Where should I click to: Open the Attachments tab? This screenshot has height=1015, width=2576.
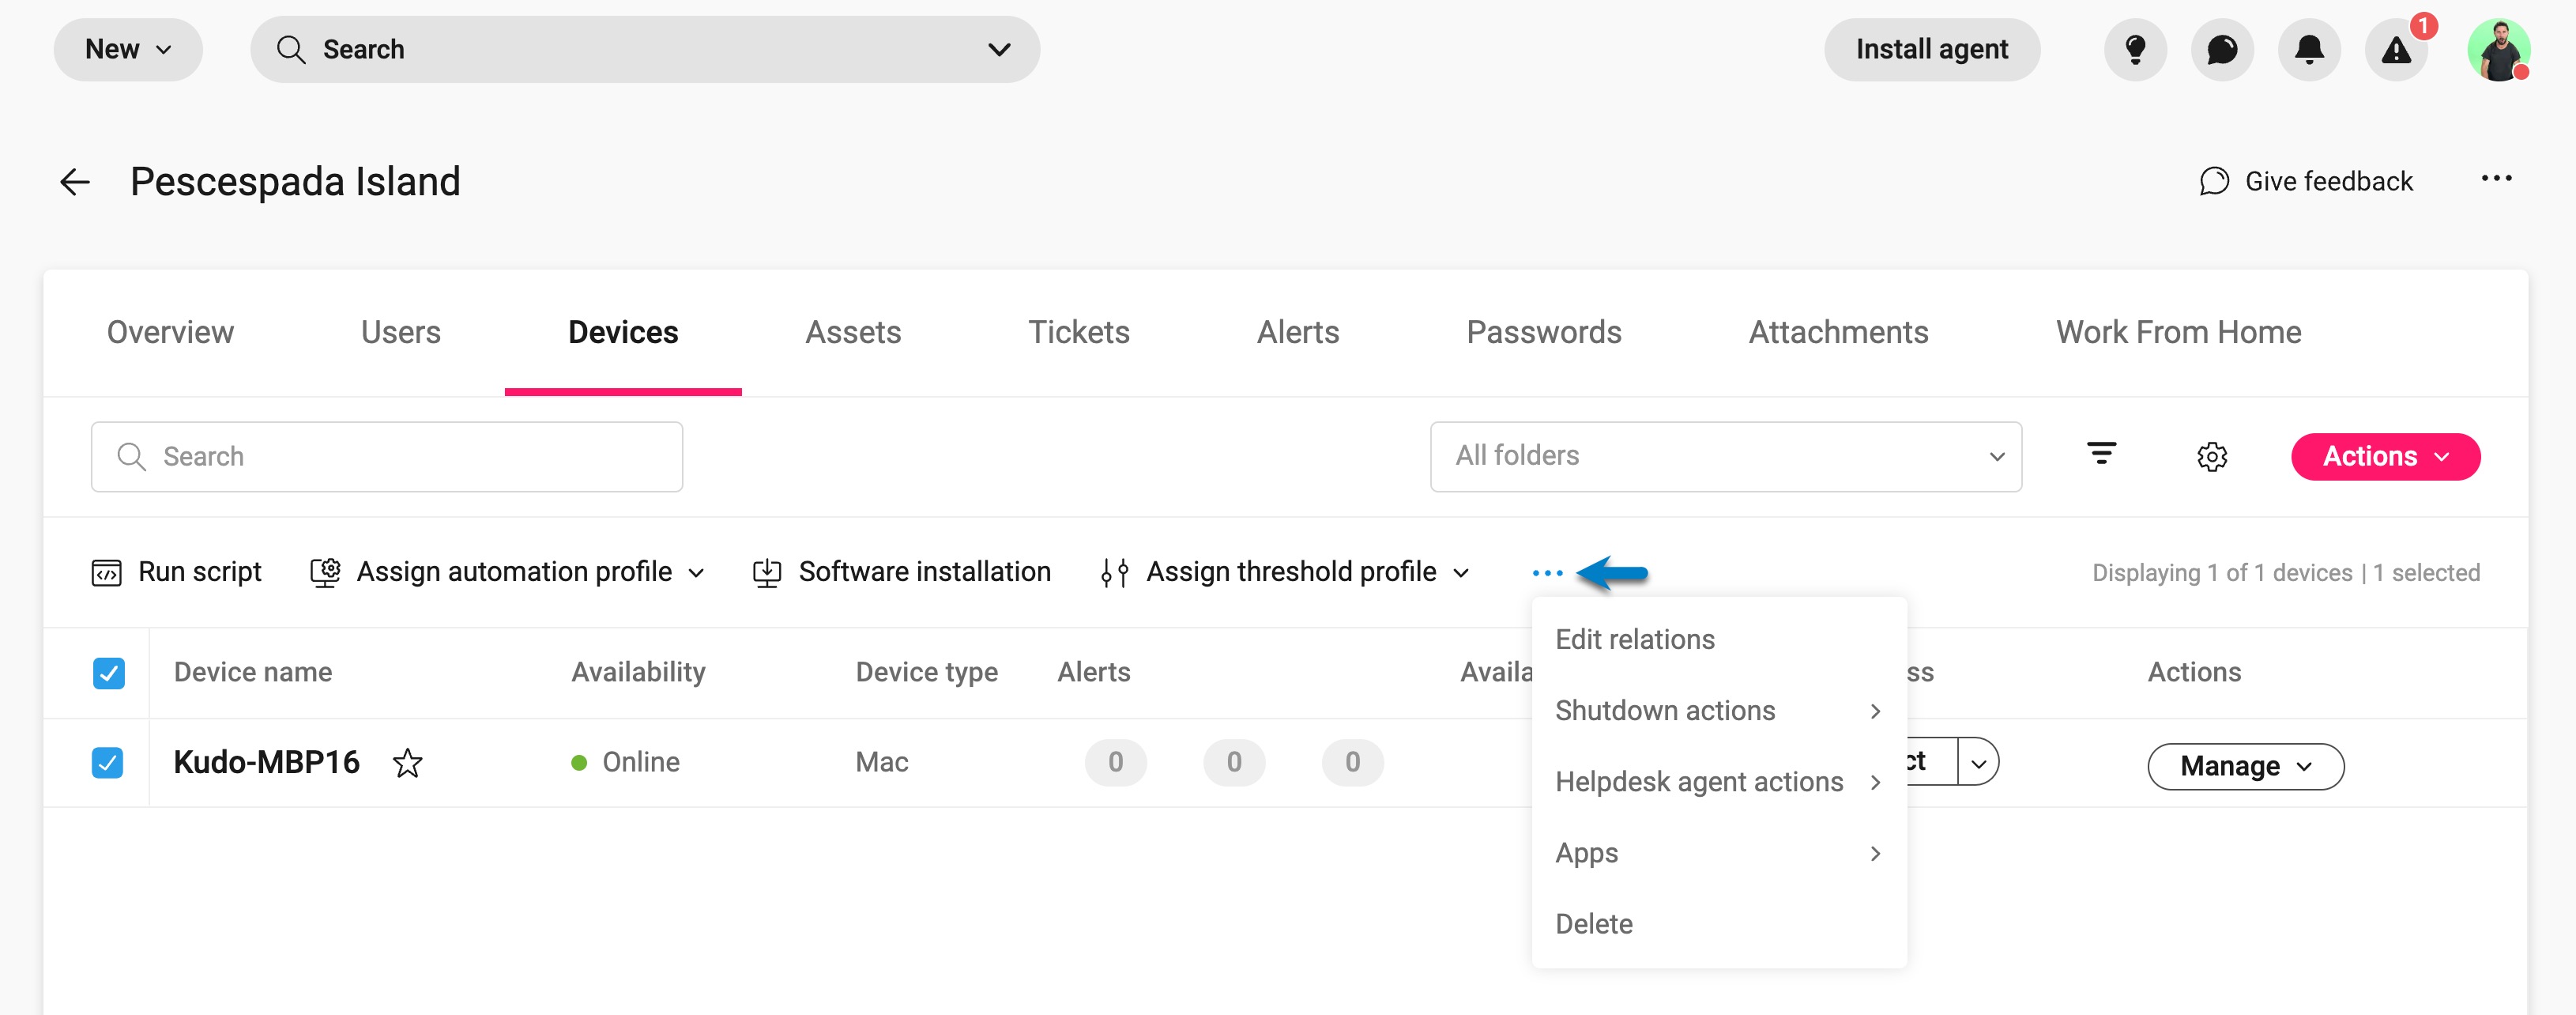tap(1838, 332)
